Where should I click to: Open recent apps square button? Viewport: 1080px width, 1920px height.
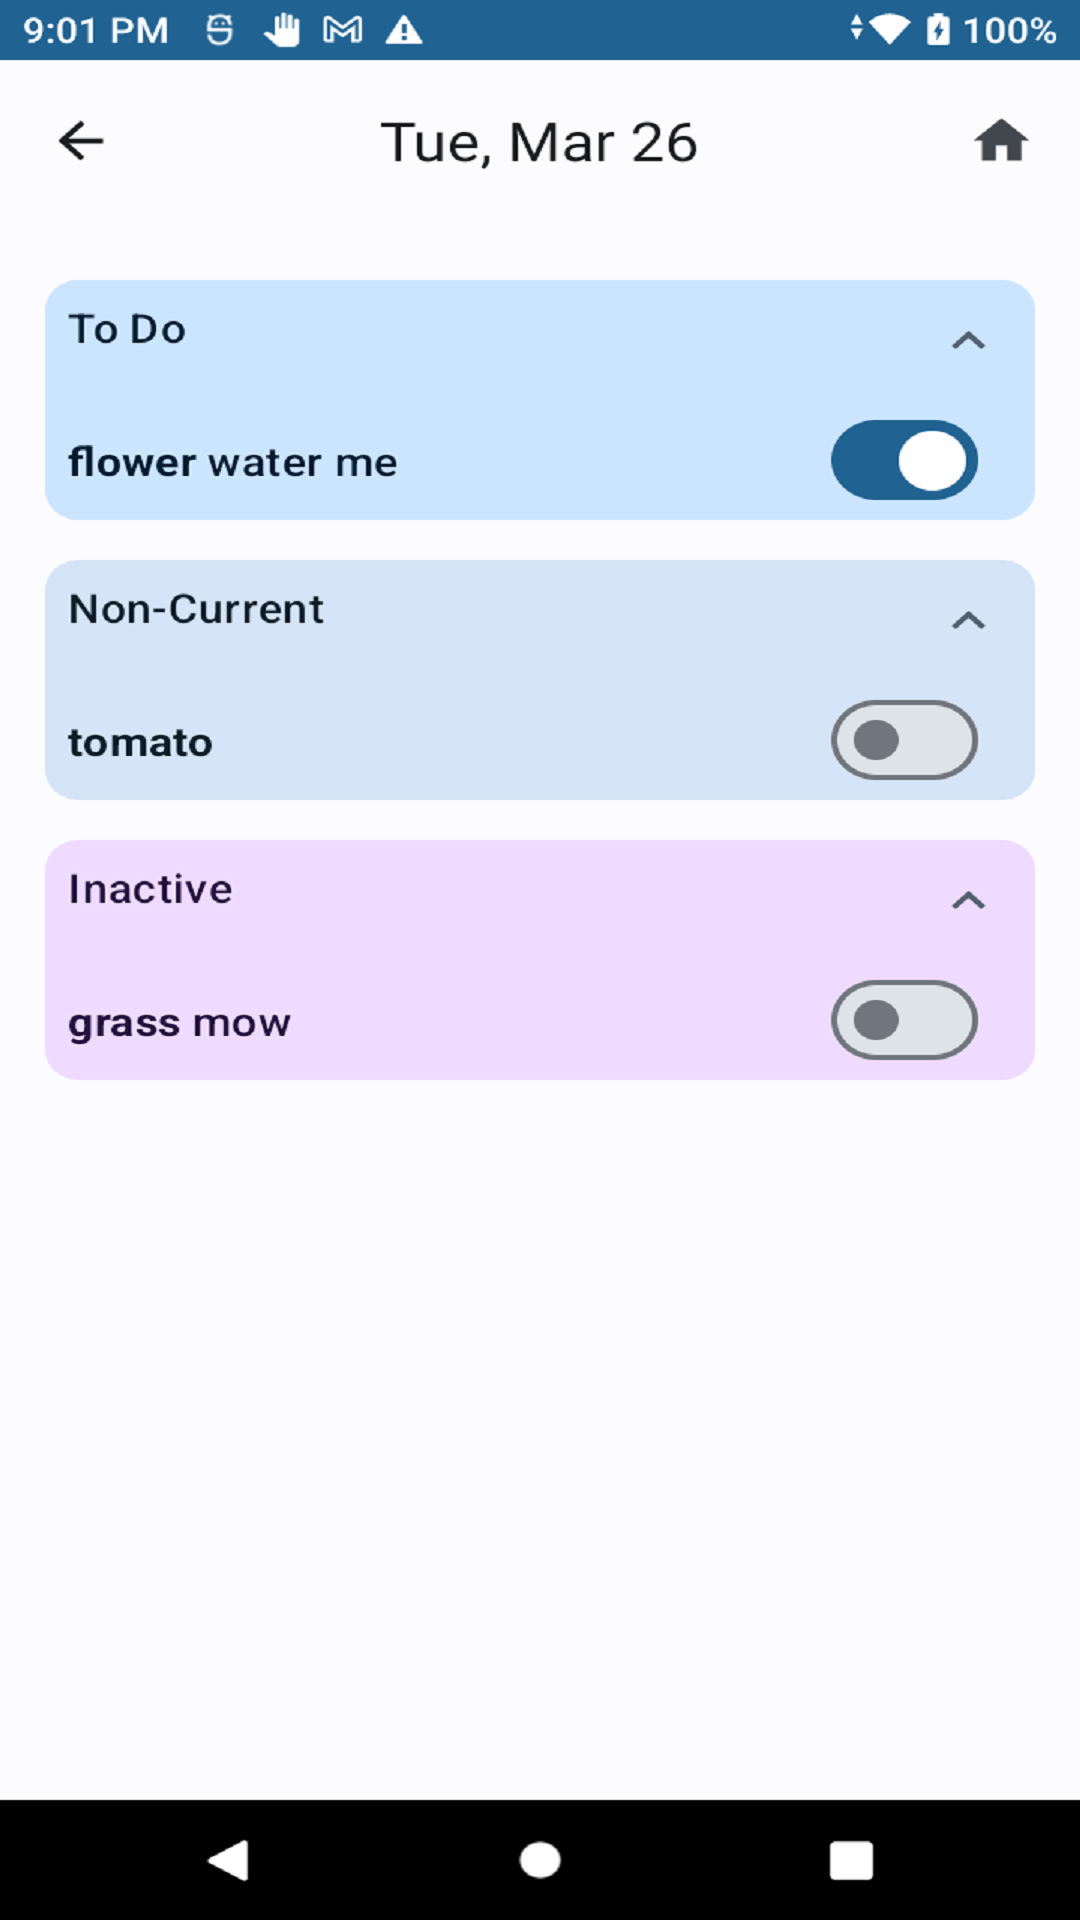tap(851, 1861)
